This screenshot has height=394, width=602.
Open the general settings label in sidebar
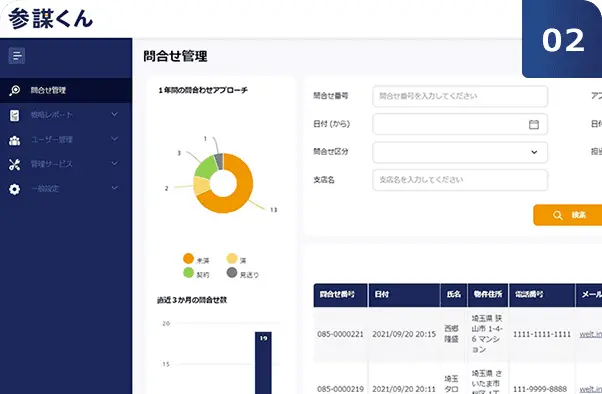tap(45, 189)
